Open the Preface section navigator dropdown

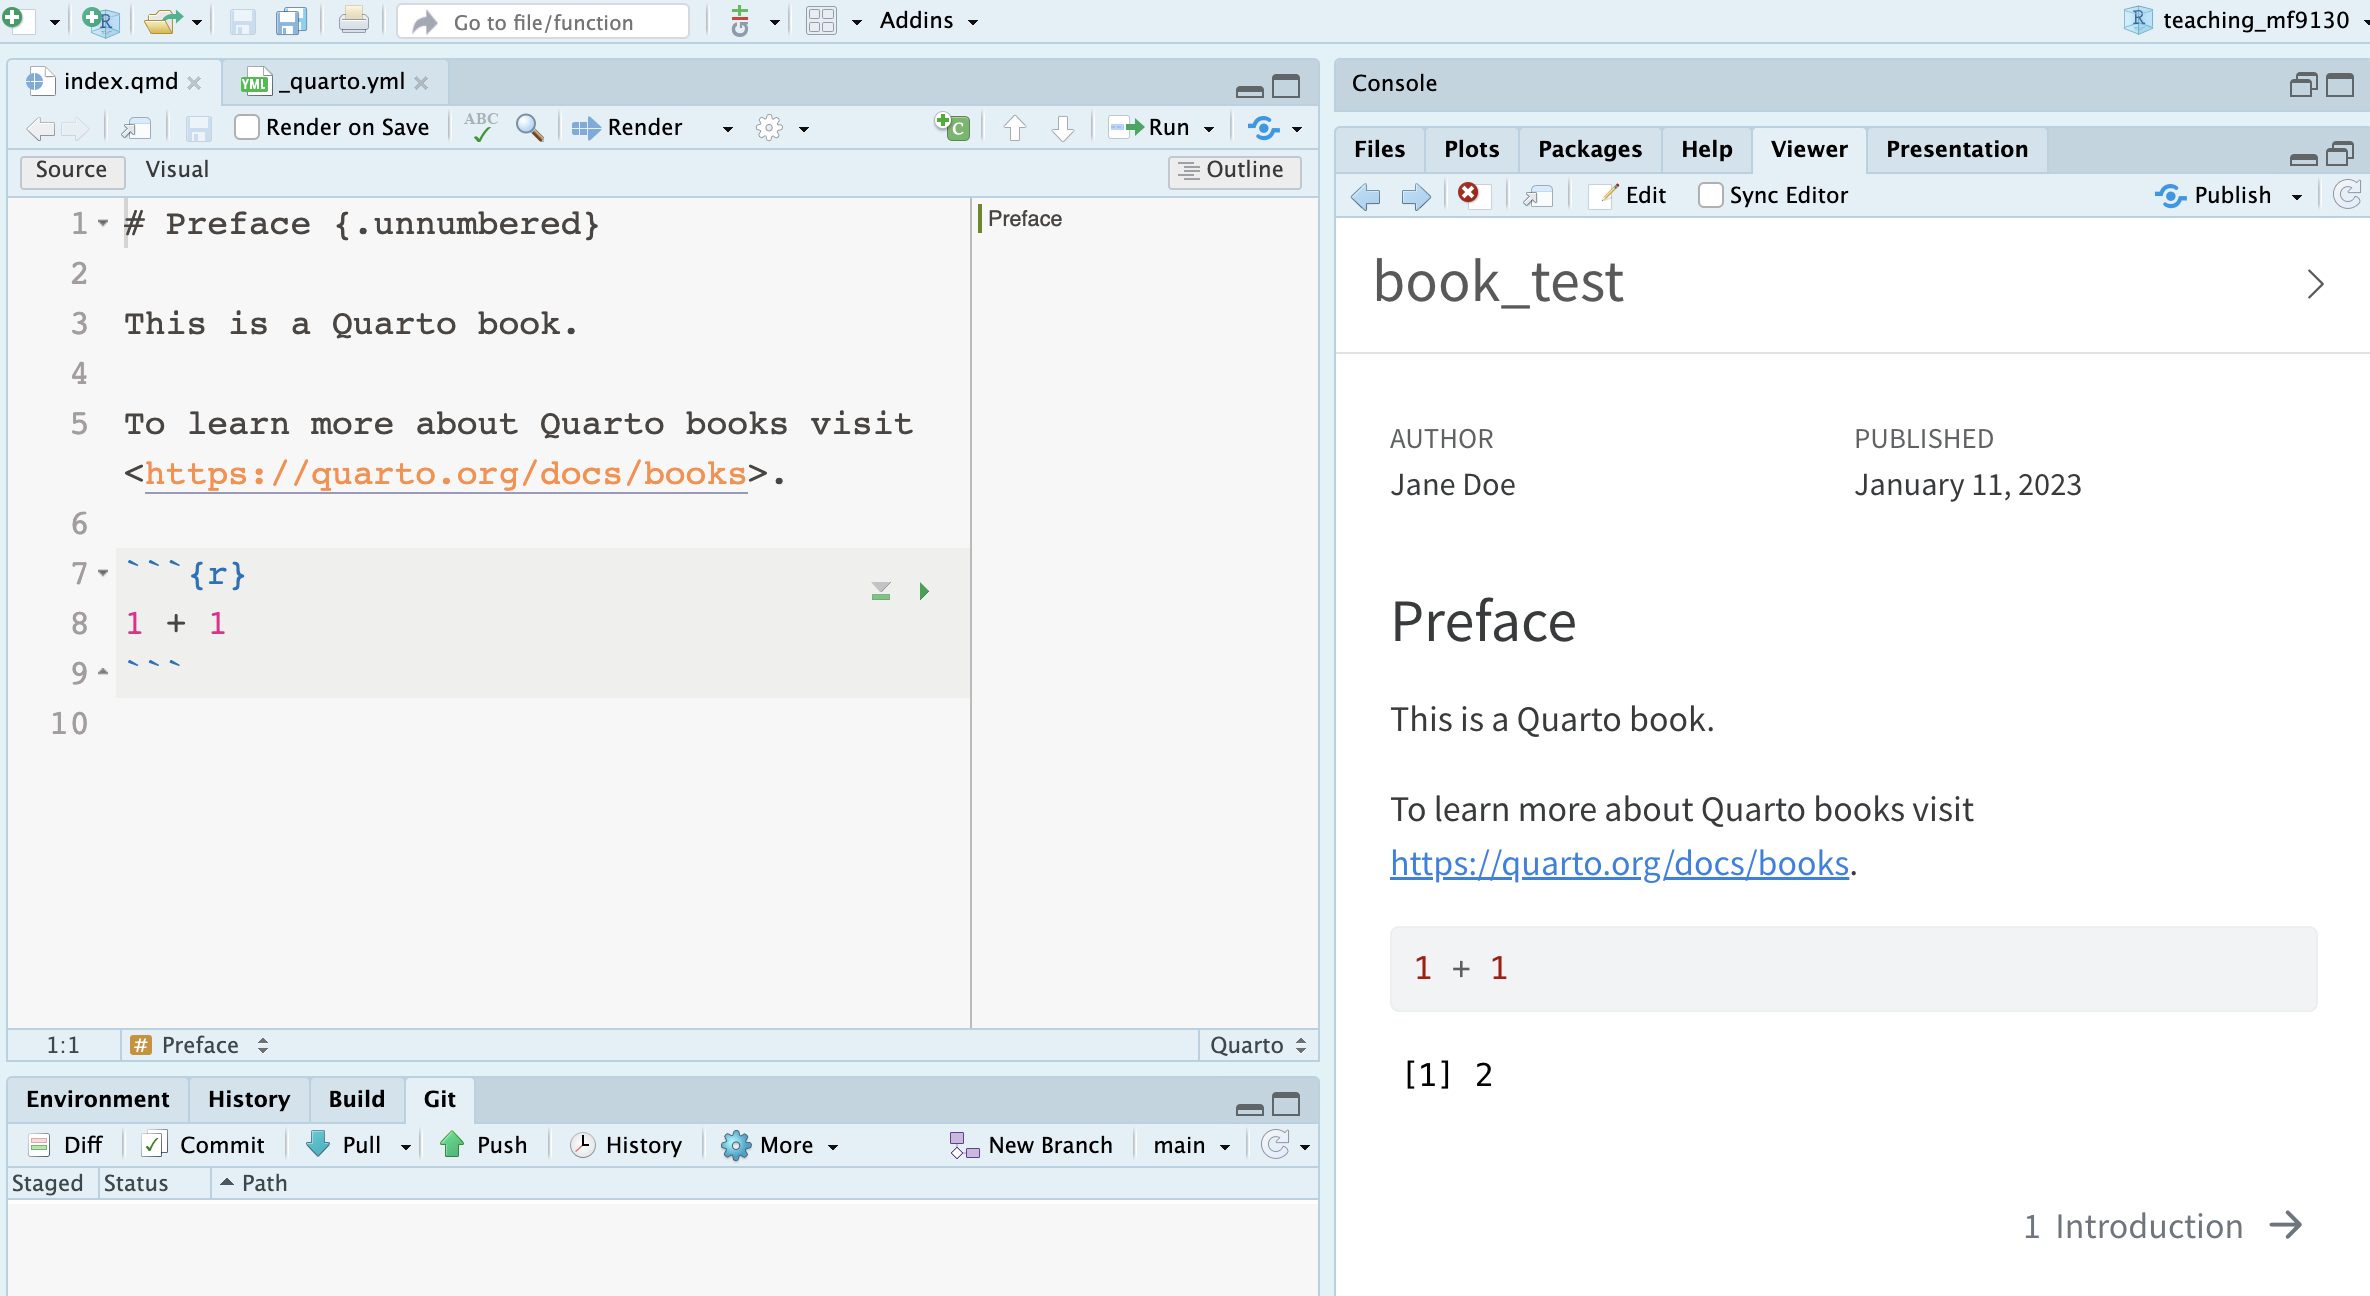(200, 1045)
